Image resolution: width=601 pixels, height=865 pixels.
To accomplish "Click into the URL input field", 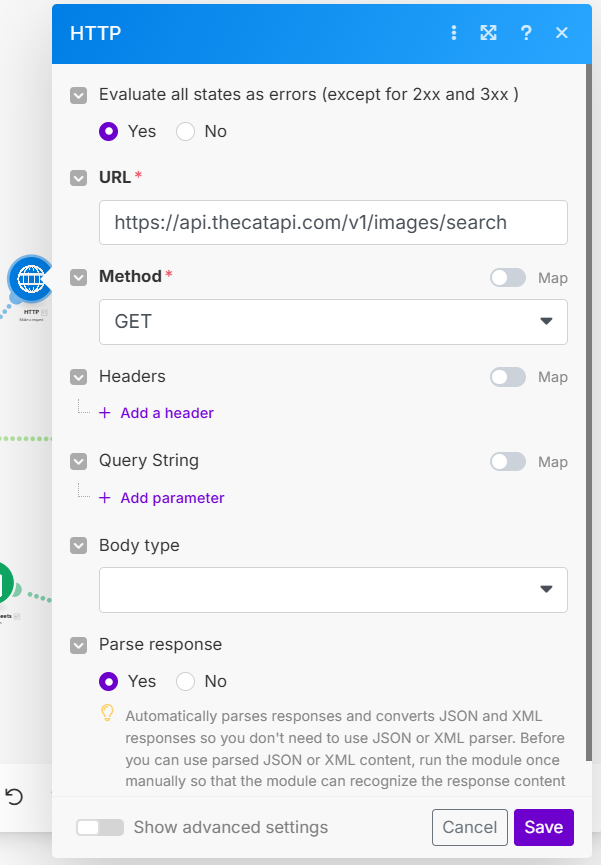I will point(333,223).
